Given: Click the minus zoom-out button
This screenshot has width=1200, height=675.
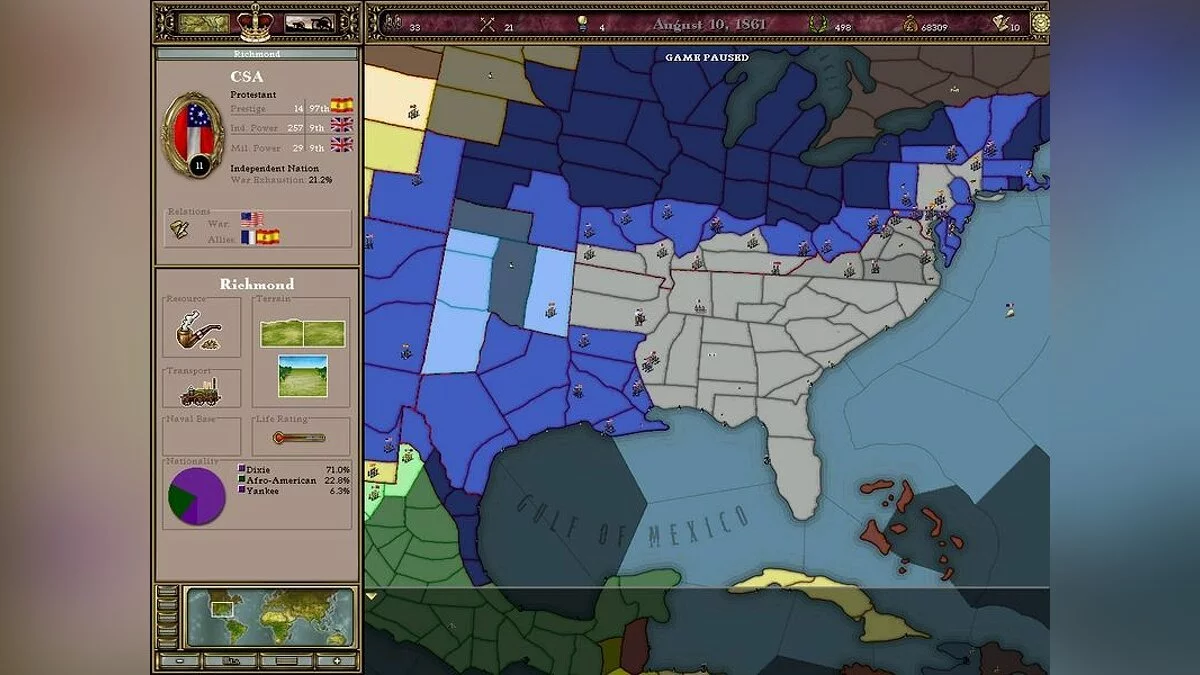Looking at the screenshot, I should (x=180, y=660).
